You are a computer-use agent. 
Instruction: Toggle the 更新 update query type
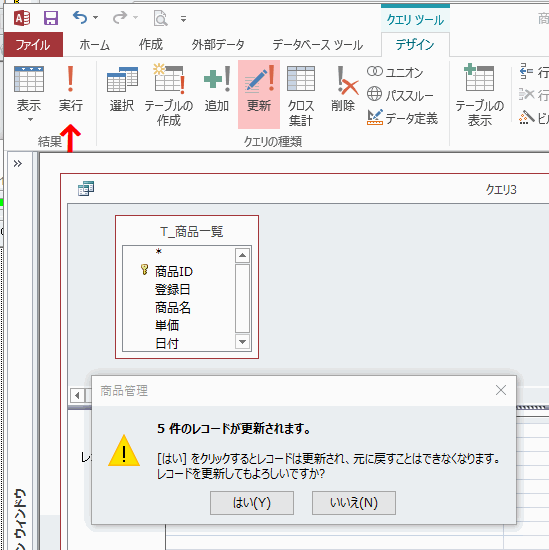(259, 94)
